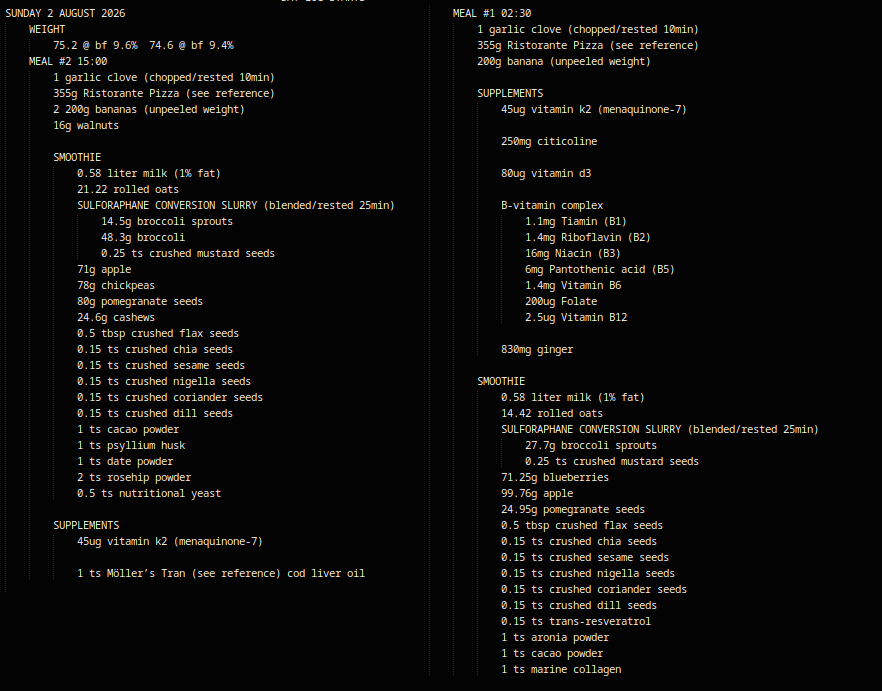
Task: Select the 16g walnuts line
Action: (86, 125)
